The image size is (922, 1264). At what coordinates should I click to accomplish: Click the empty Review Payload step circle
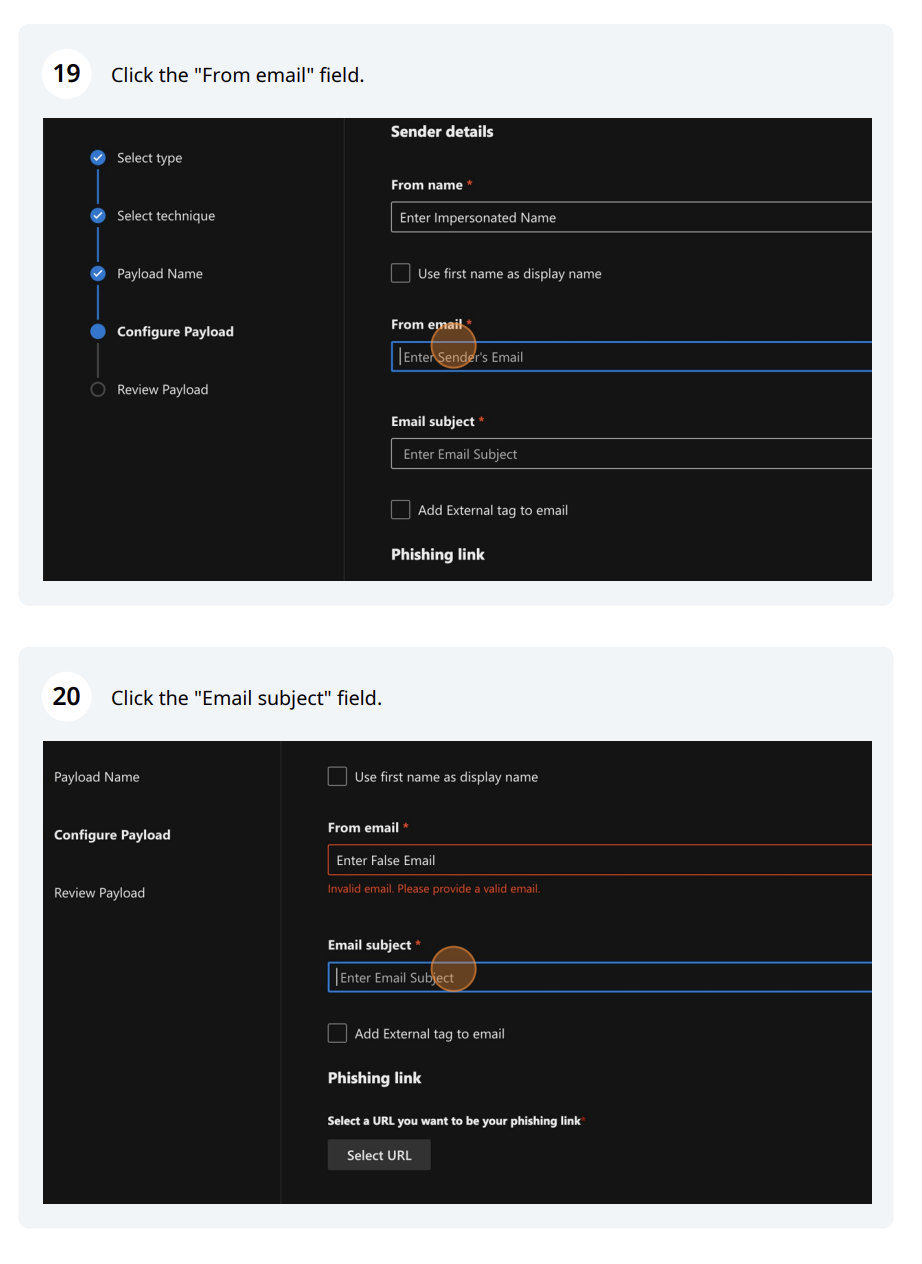[x=98, y=390]
